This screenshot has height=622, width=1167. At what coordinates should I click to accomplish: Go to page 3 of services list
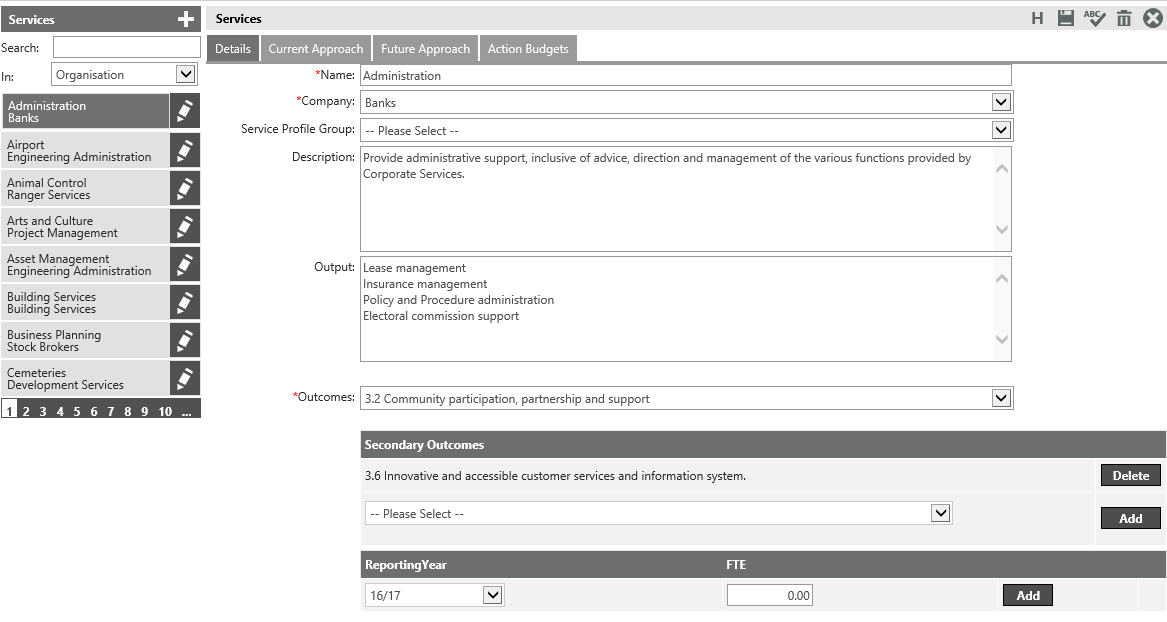tap(43, 411)
